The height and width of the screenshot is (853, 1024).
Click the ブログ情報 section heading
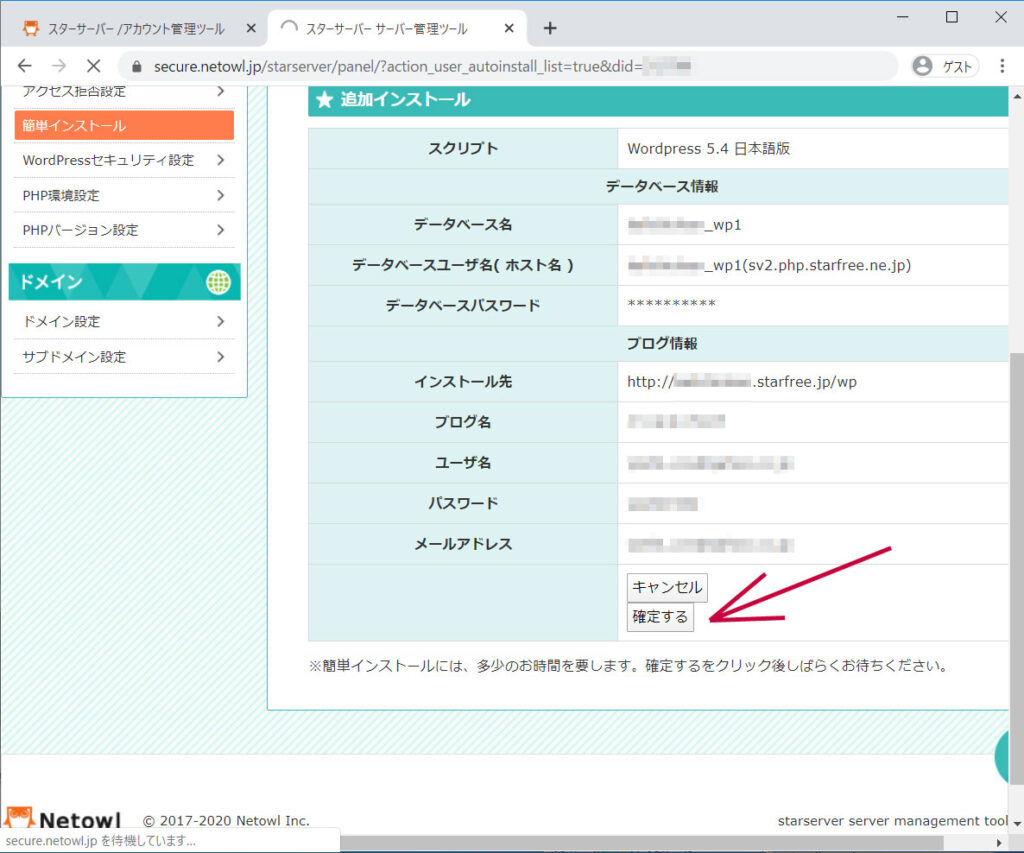pos(662,344)
